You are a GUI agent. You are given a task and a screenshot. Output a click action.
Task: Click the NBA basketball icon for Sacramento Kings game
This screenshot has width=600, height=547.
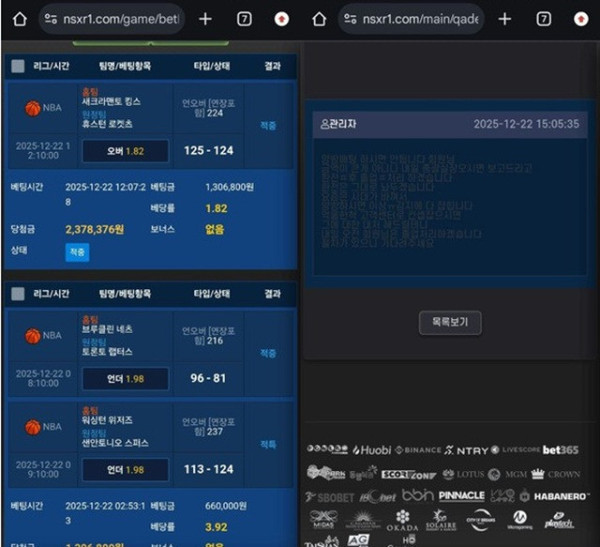pos(32,107)
